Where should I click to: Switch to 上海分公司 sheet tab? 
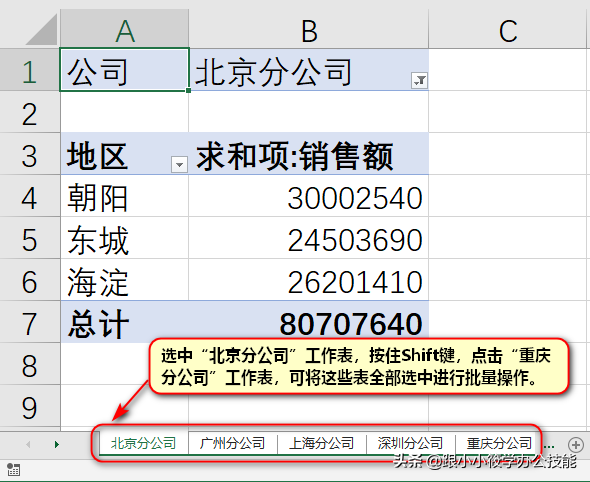click(322, 443)
